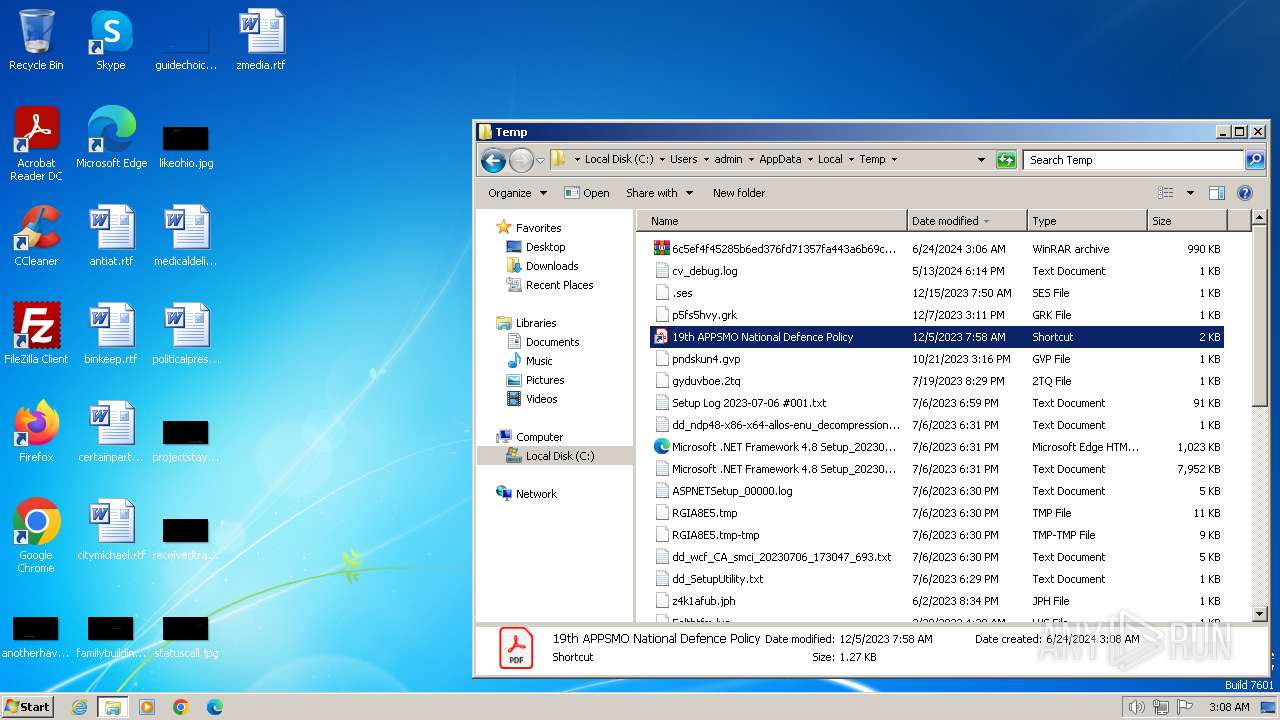This screenshot has width=1280, height=720.
Task: Open medicaldeli... rtf desktop file
Action: click(x=186, y=236)
